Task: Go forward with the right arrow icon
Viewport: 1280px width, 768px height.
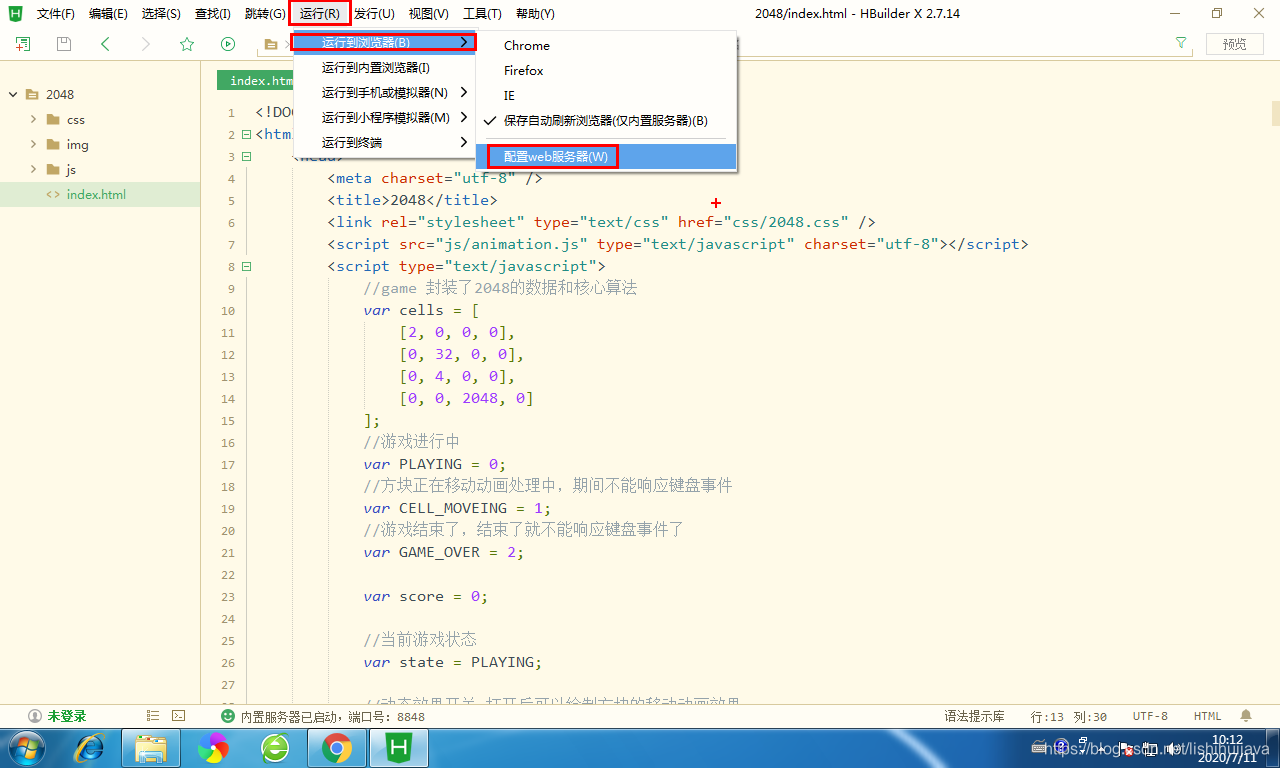Action: coord(146,44)
